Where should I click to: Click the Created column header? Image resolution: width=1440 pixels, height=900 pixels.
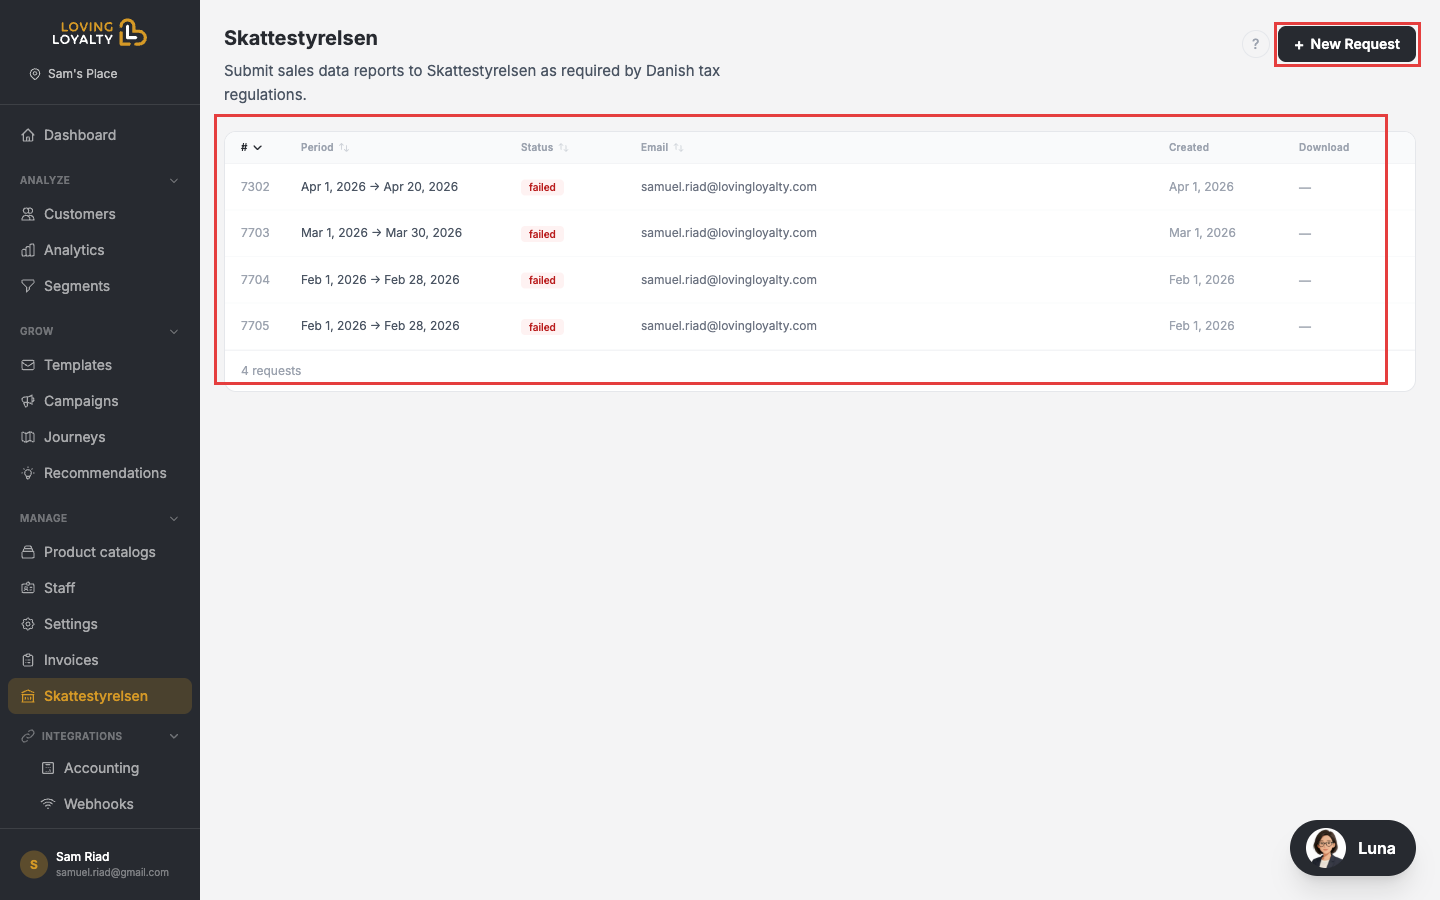(1189, 147)
